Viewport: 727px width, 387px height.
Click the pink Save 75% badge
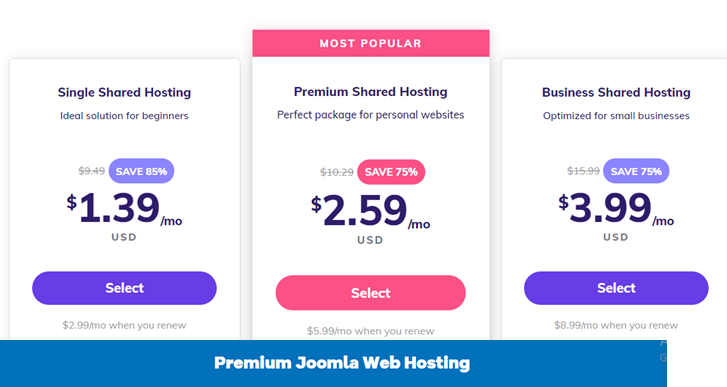click(391, 172)
